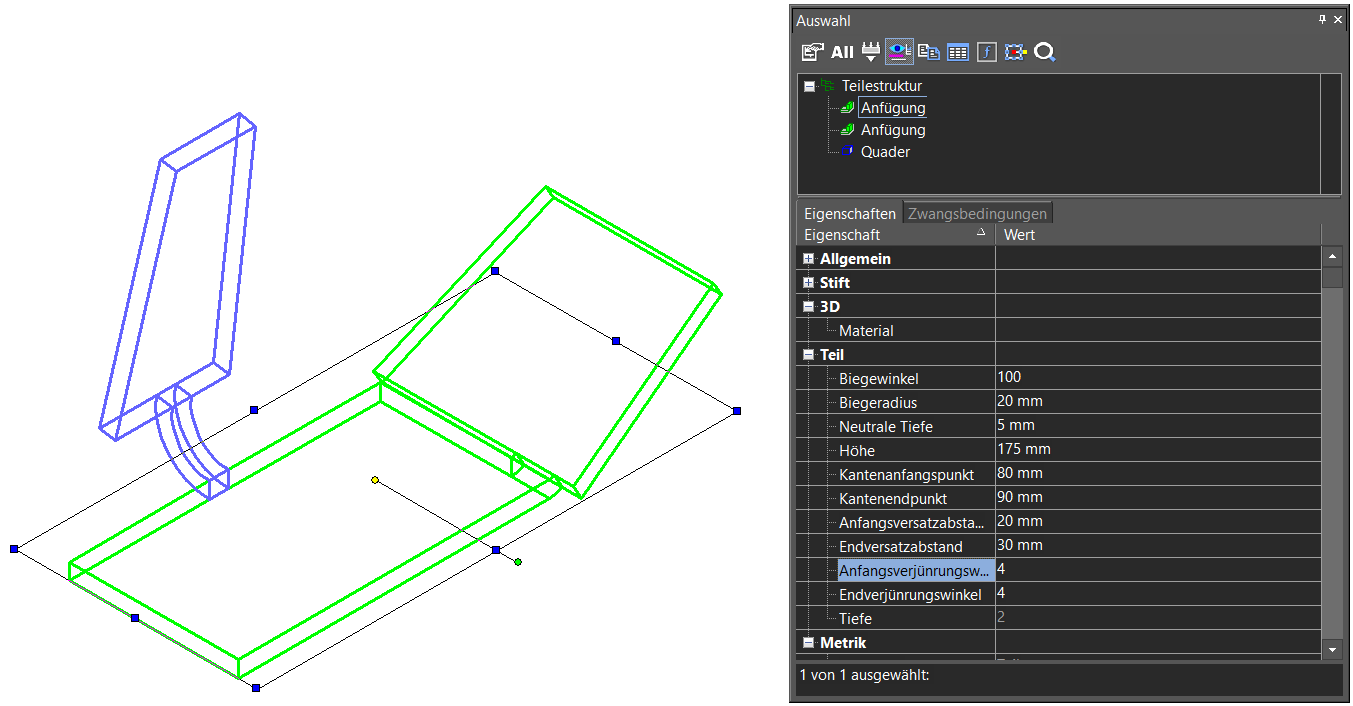Edit the Endverjüngungswinkel value 4

pyautogui.click(x=1158, y=594)
